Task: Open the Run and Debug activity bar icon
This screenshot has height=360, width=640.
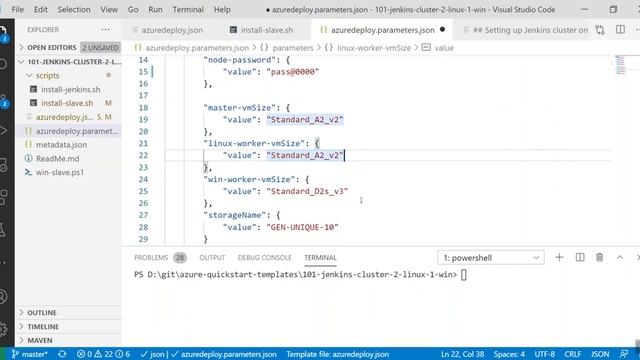Action: tap(3, 131)
